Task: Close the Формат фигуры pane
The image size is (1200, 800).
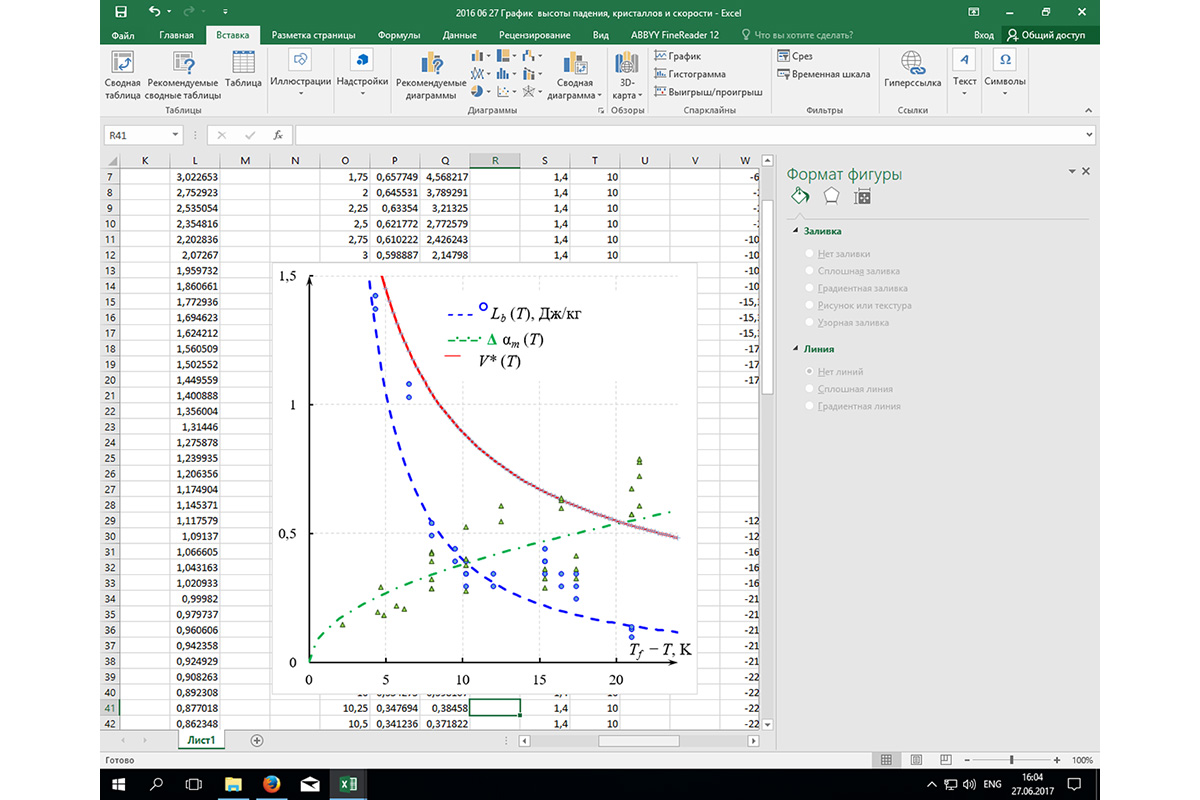Action: 1086,172
